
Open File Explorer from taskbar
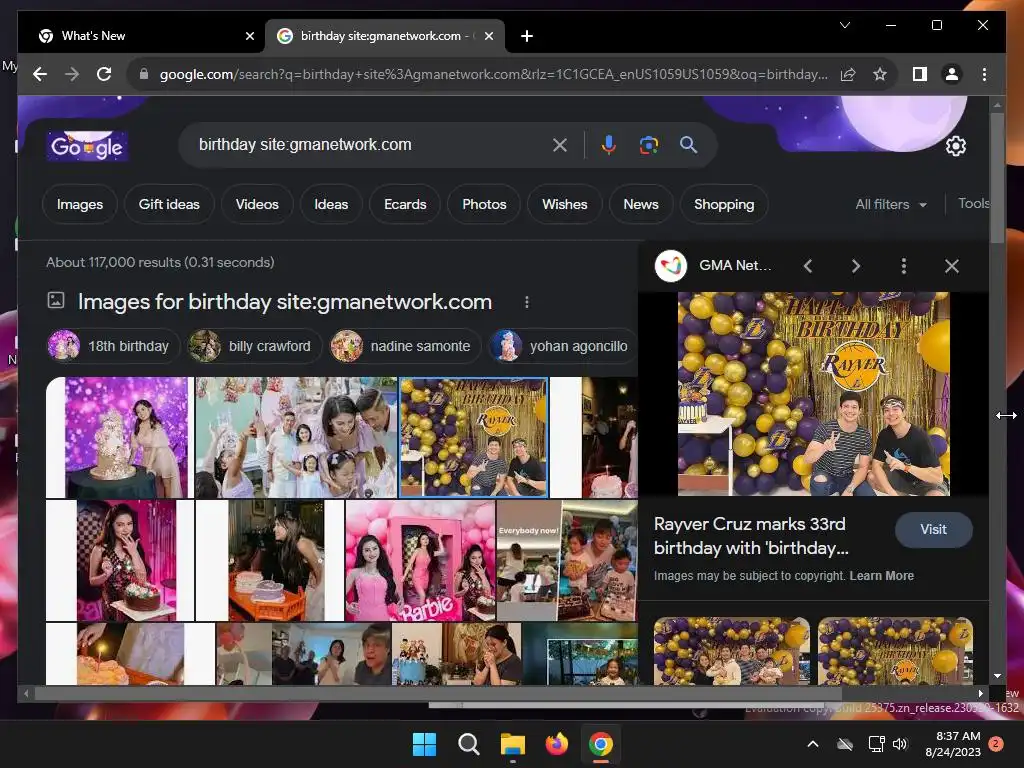[x=513, y=744]
